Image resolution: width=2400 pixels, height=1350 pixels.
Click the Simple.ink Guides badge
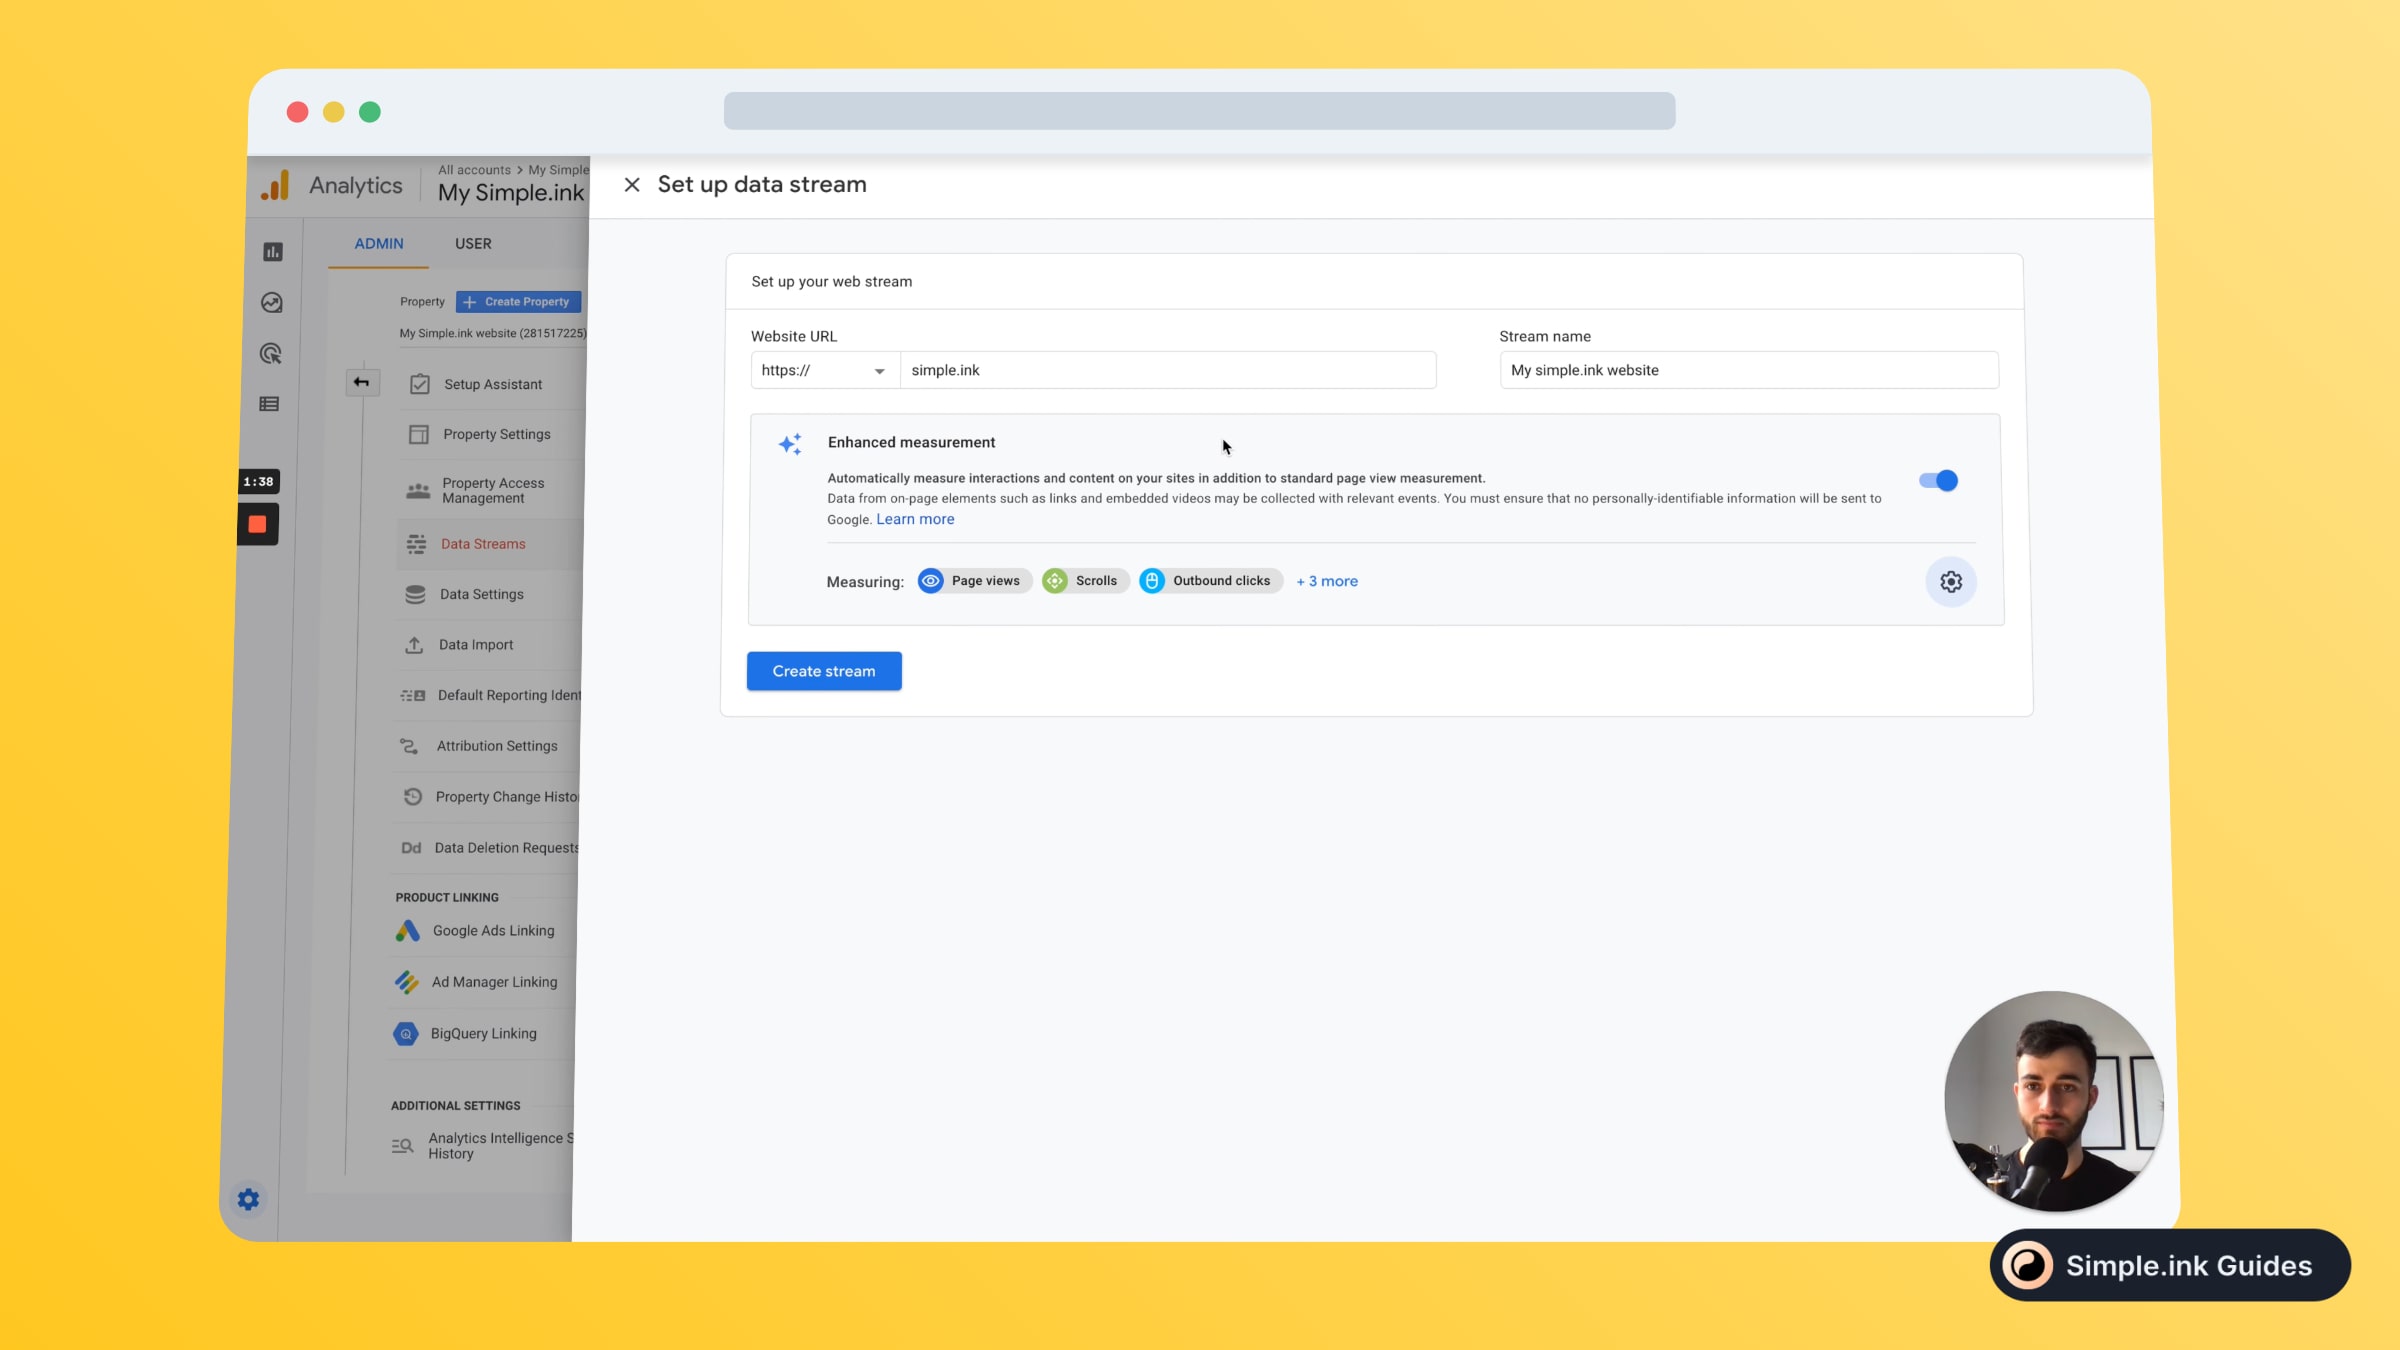tap(2170, 1266)
